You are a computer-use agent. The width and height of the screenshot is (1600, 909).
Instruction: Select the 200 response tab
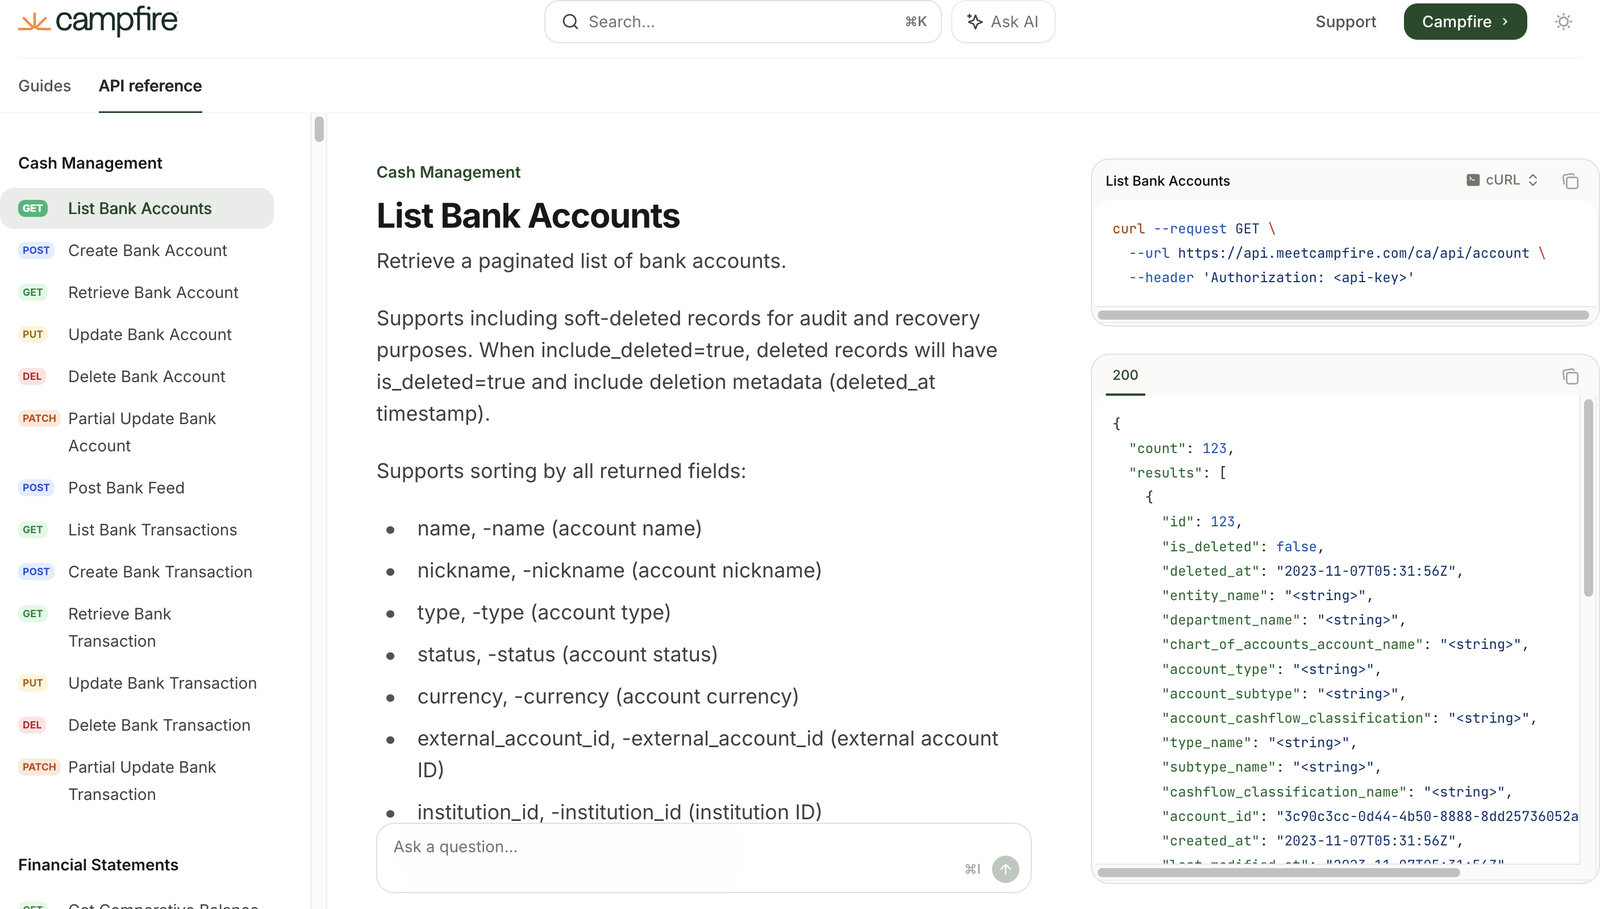point(1125,375)
